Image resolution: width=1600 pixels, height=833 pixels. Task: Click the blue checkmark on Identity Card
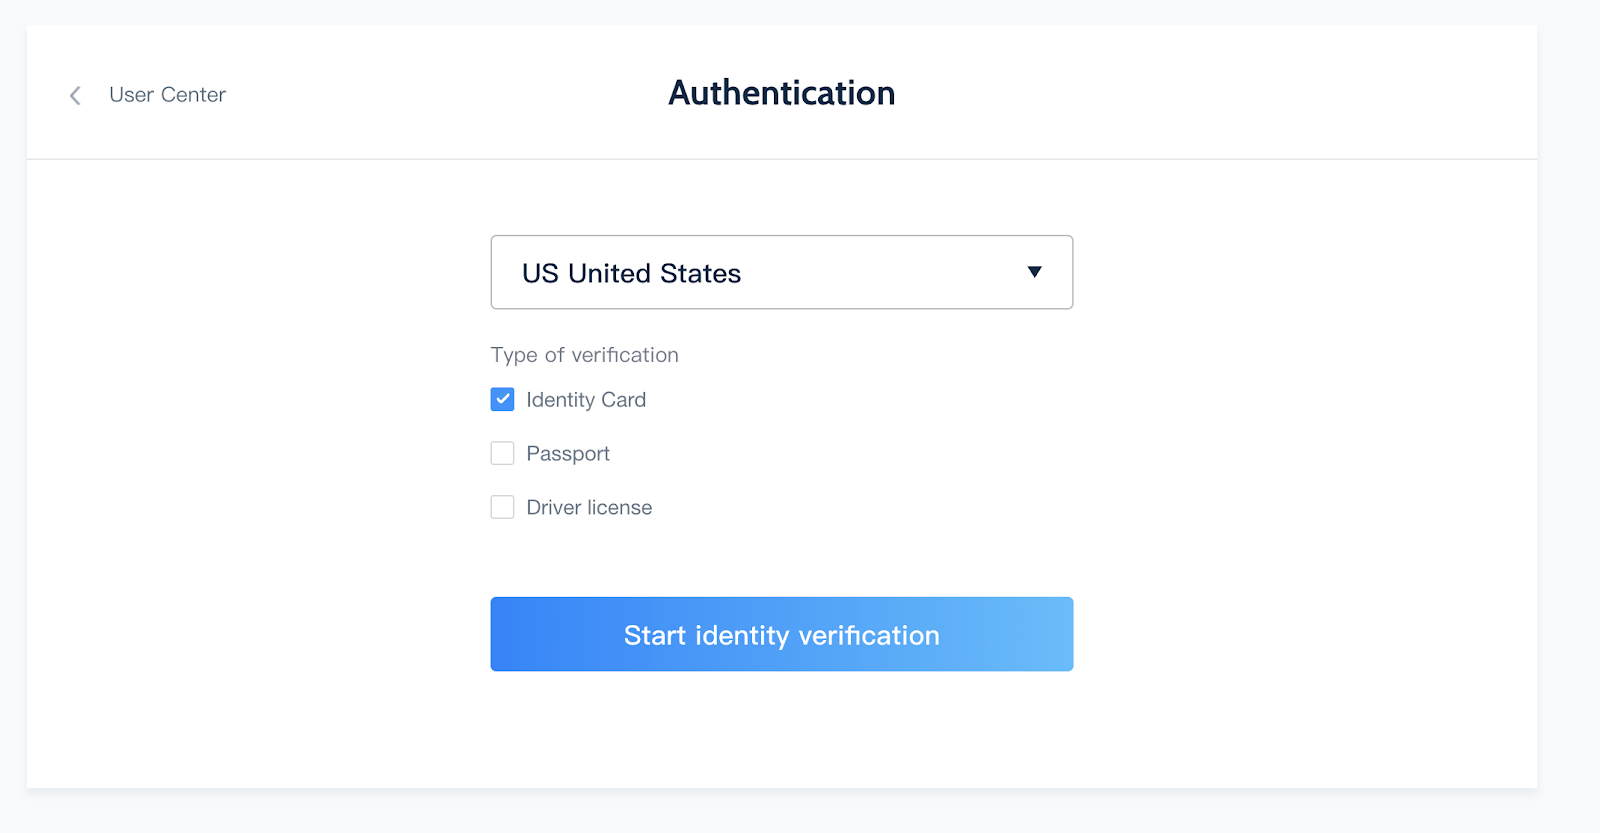click(503, 400)
